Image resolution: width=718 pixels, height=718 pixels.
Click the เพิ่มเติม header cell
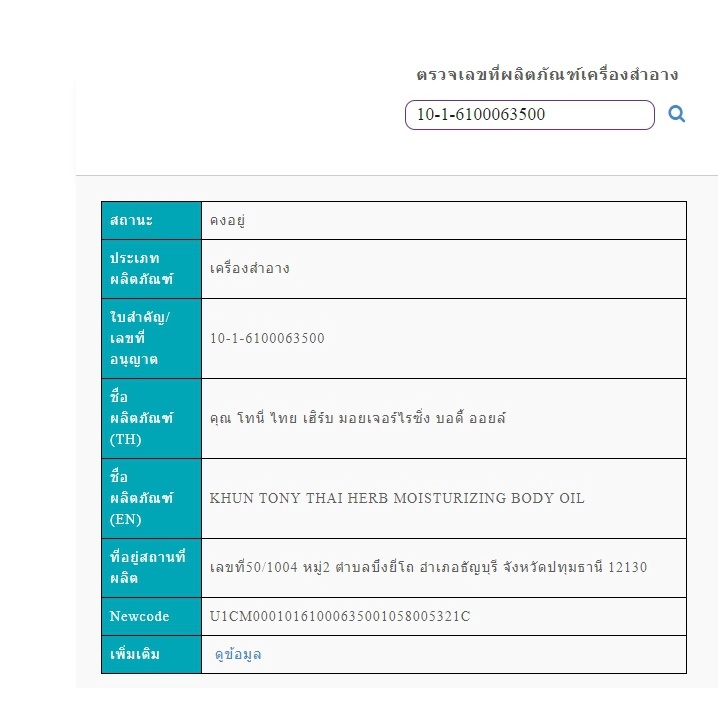point(151,654)
